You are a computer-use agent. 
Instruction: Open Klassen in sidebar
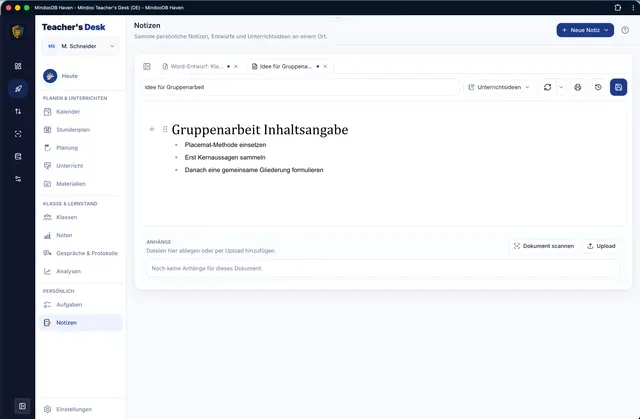tap(81, 217)
